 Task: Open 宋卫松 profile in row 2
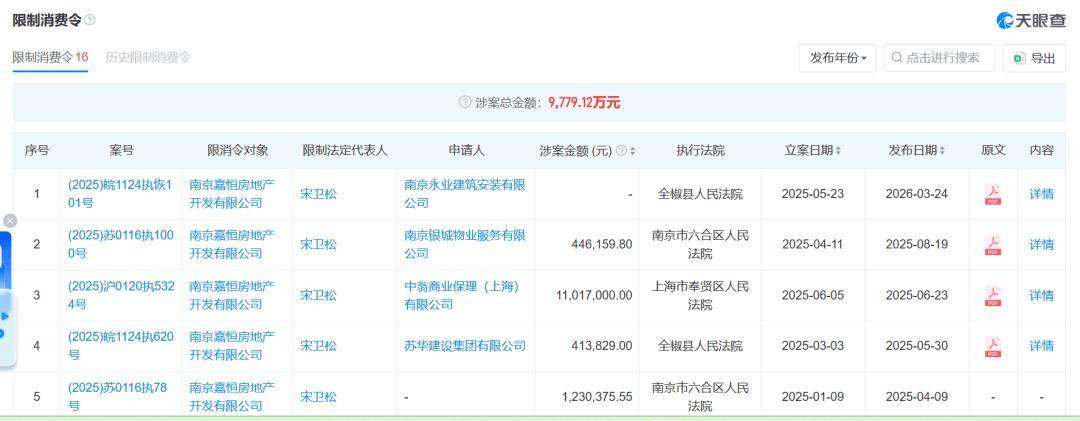click(318, 245)
